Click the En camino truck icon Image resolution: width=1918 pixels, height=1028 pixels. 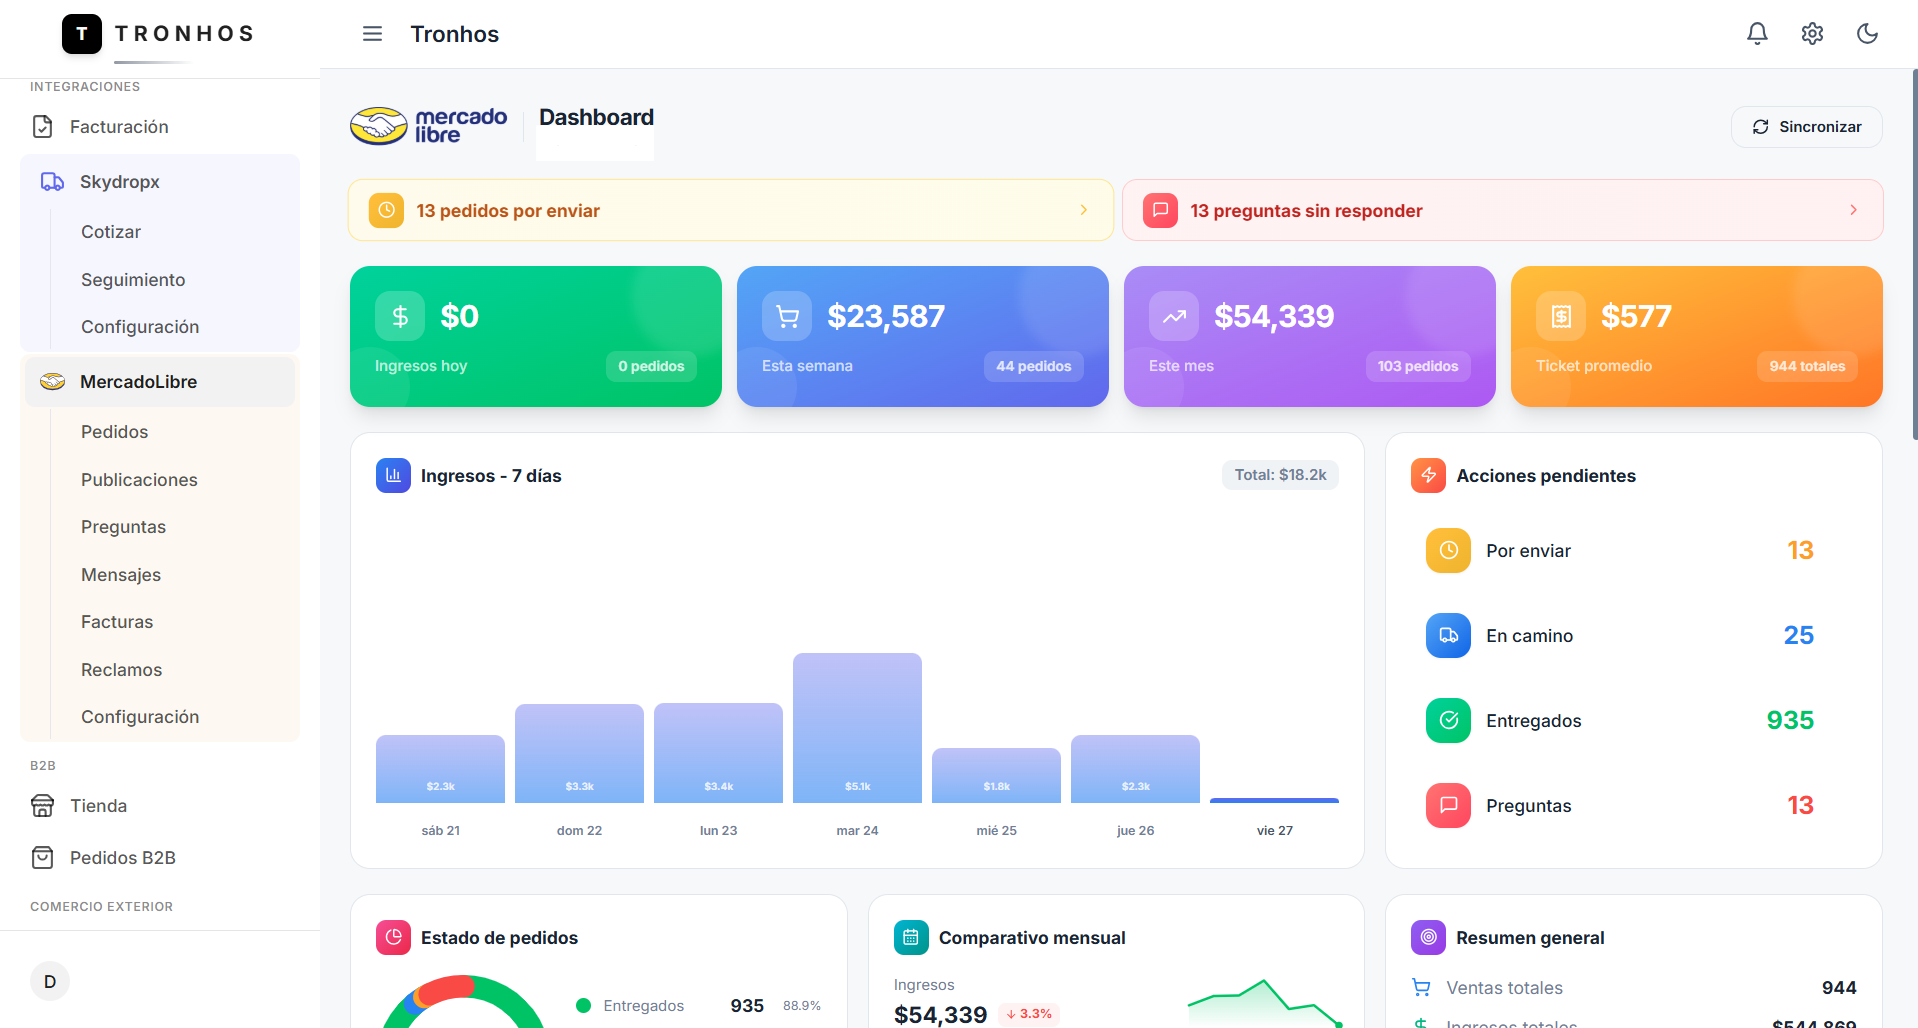coord(1448,636)
